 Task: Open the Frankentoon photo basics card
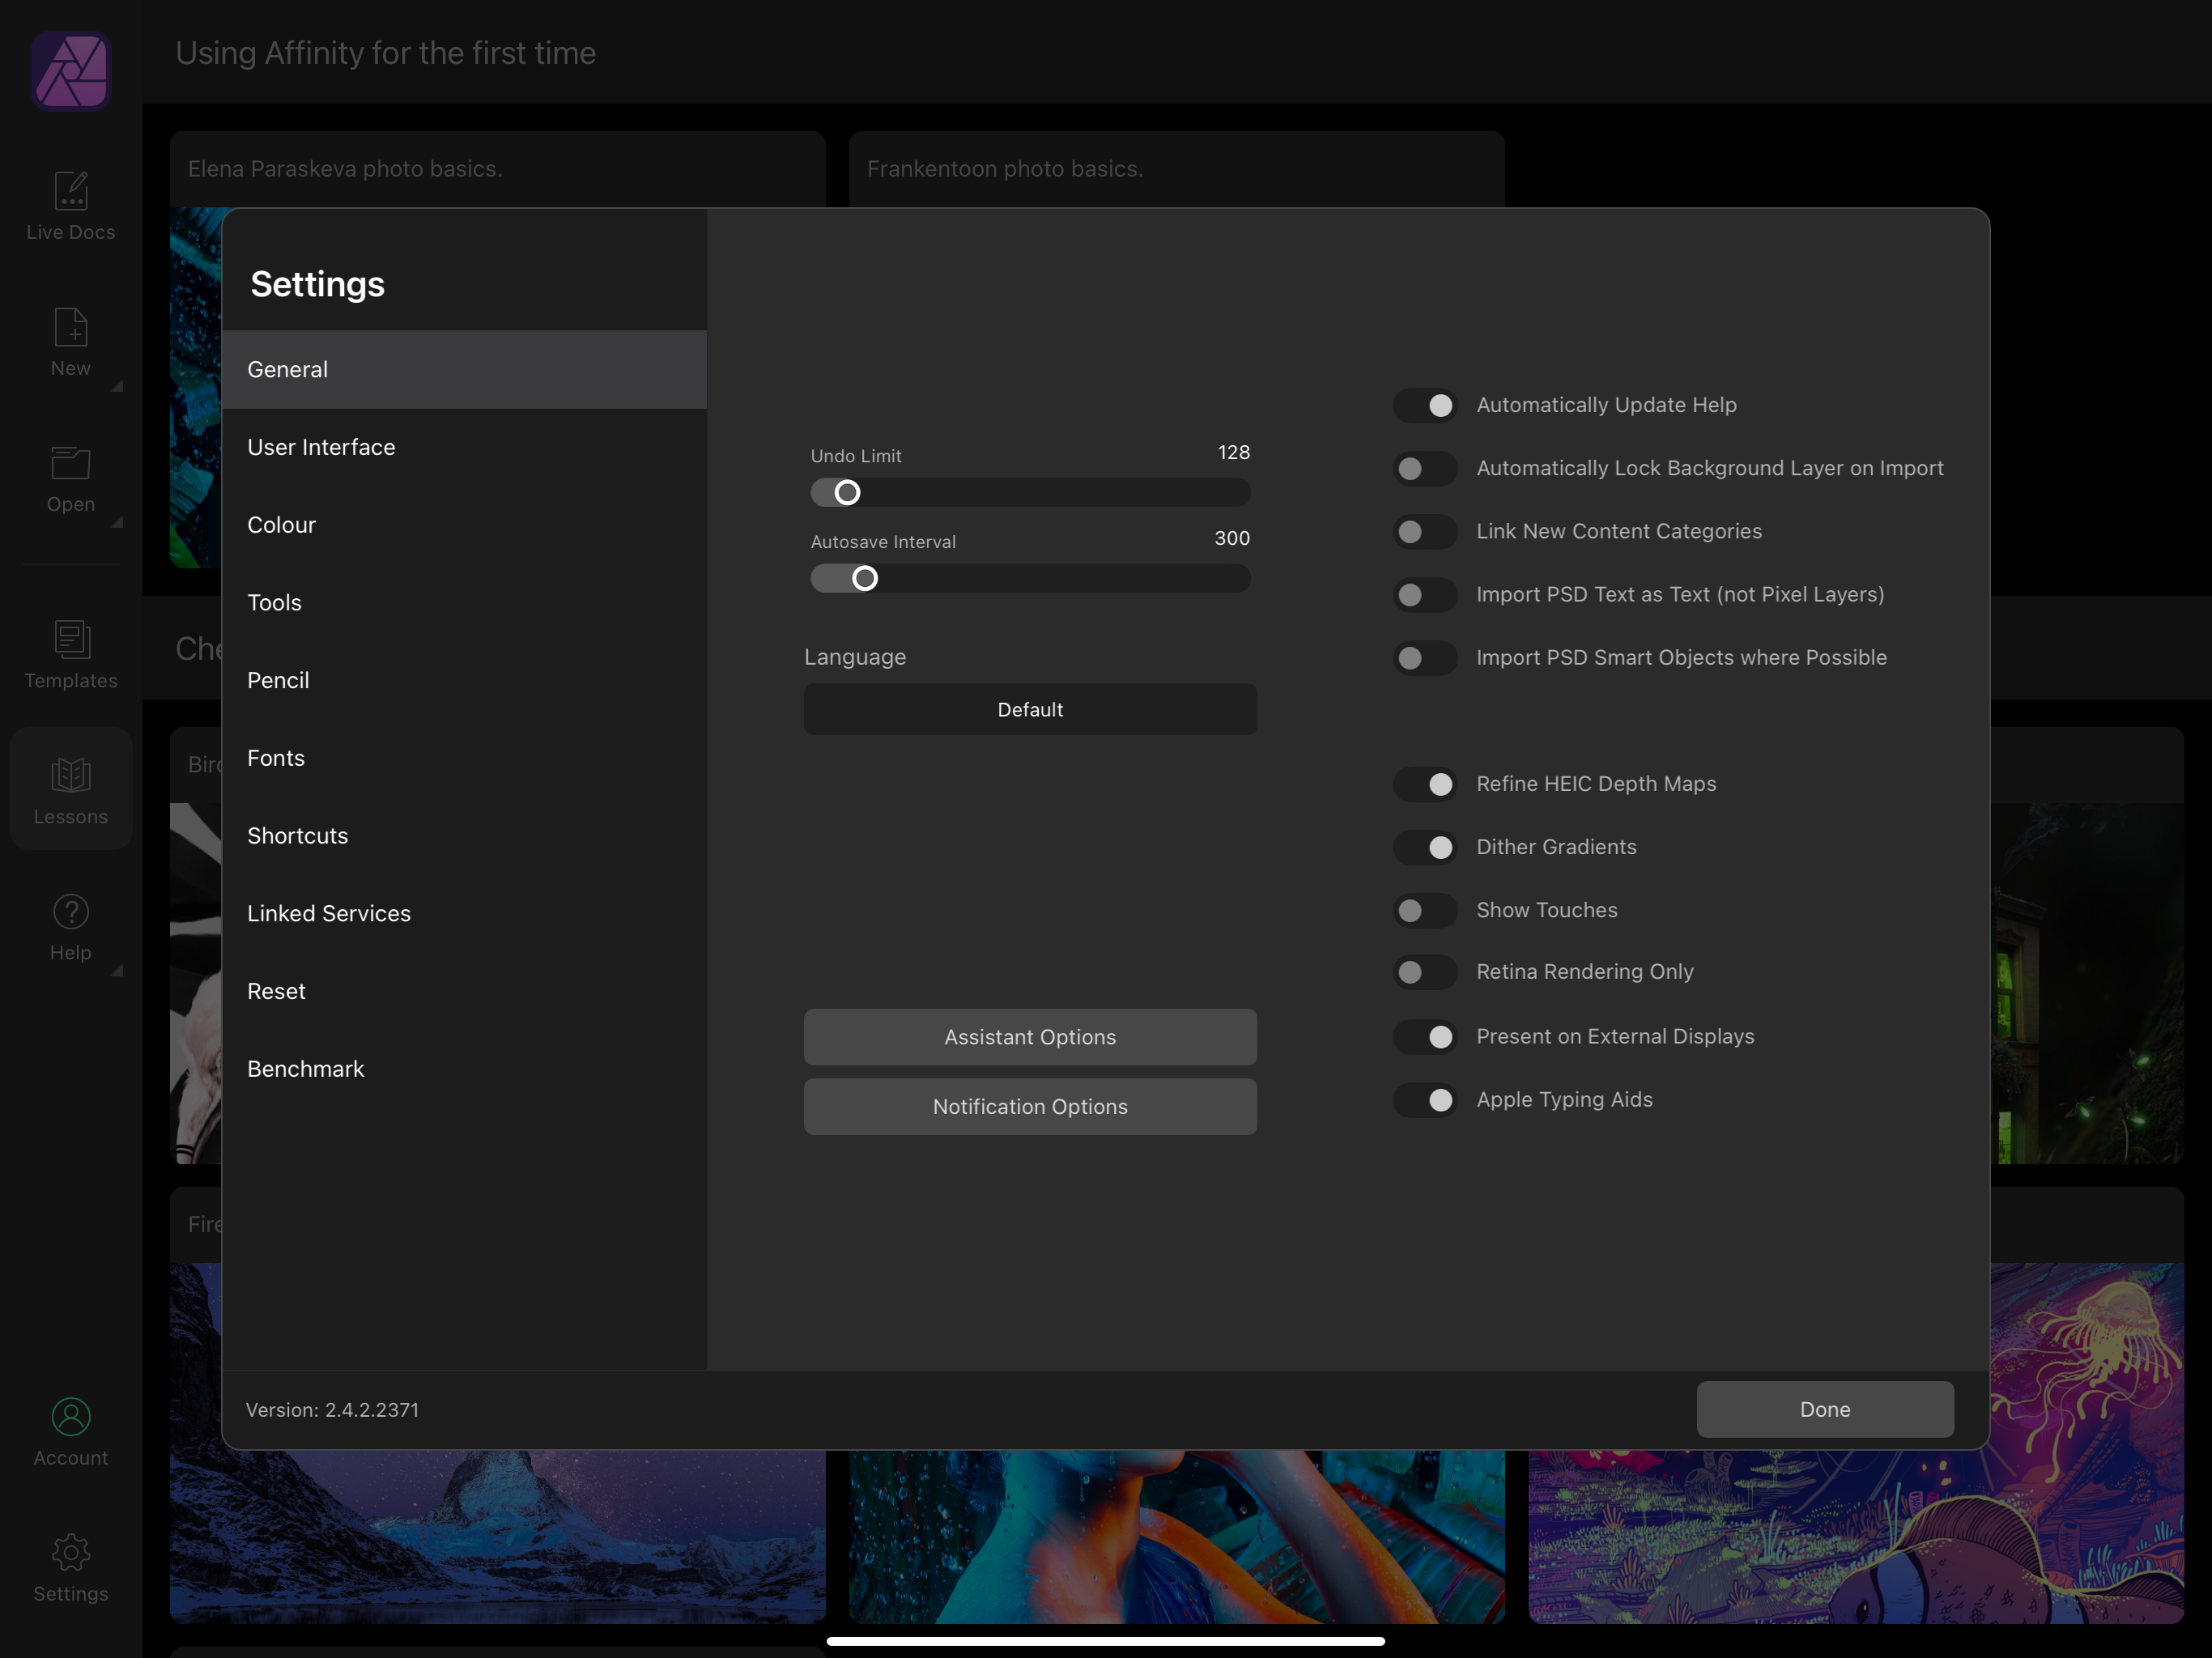1176,169
